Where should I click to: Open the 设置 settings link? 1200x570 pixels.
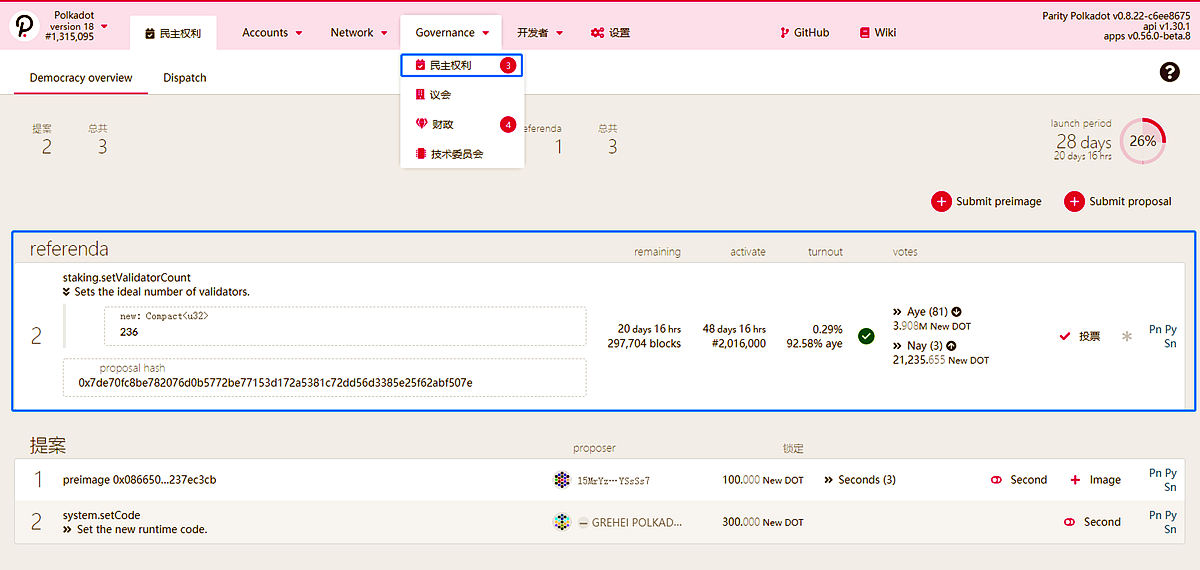coord(610,33)
